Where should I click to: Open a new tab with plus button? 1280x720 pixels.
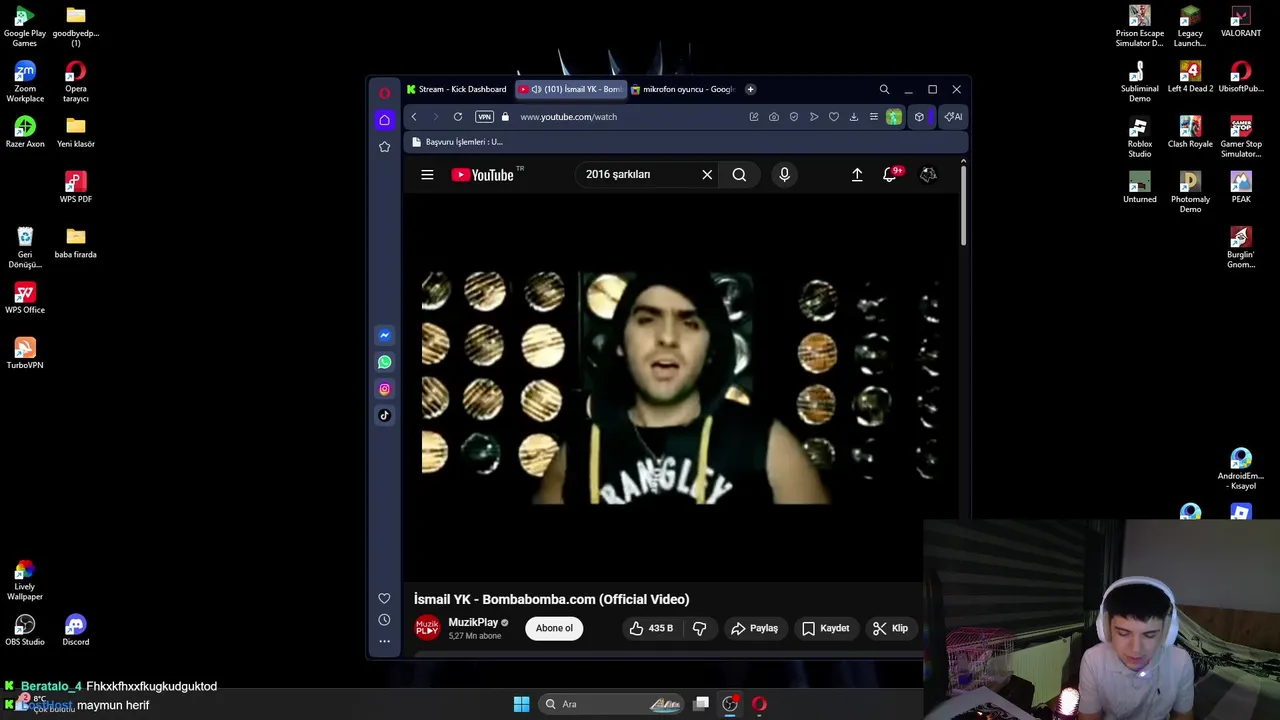tap(750, 89)
